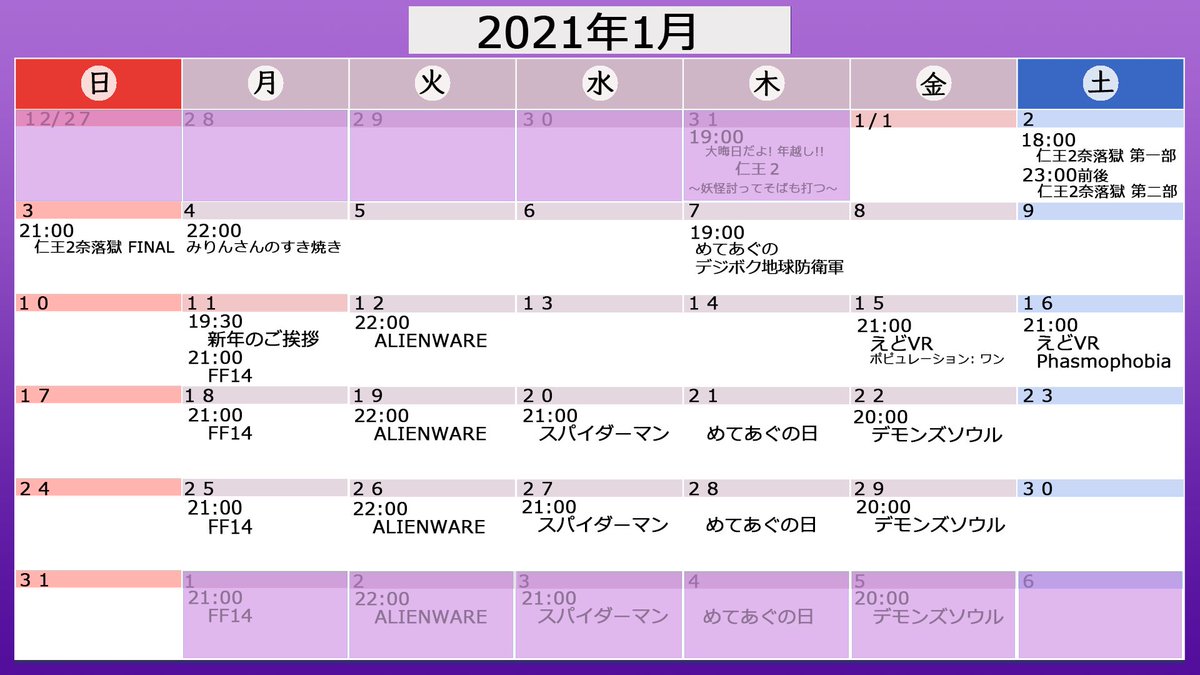This screenshot has width=1200, height=675.
Task: Select the 日 (Sunday) column header
Action: (98, 84)
